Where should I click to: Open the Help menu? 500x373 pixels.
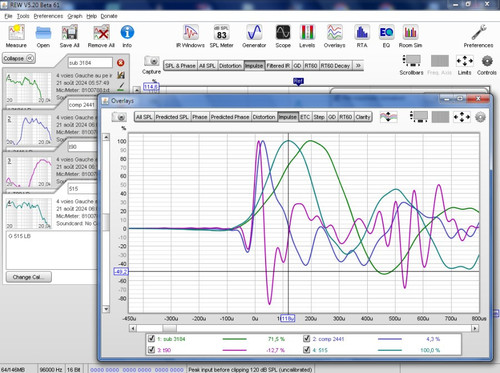[x=91, y=16]
